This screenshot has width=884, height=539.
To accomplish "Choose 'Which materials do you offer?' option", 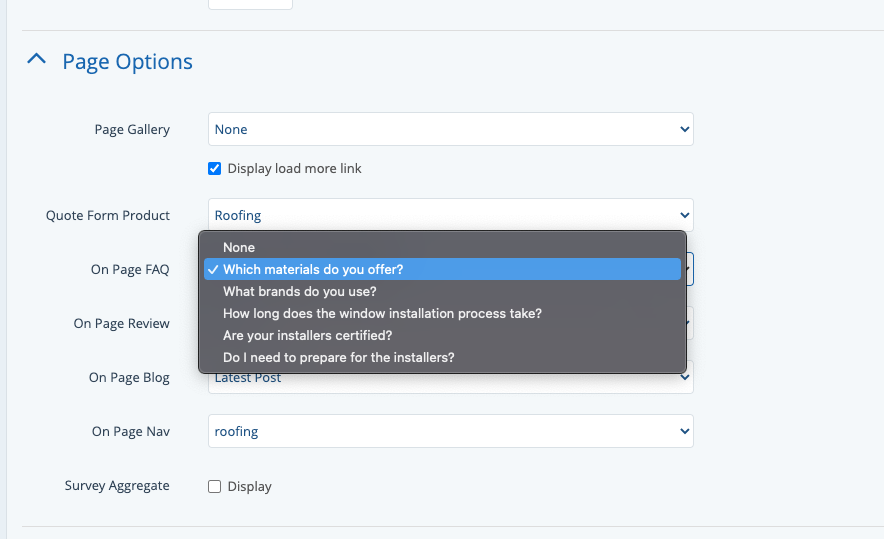I will [313, 269].
